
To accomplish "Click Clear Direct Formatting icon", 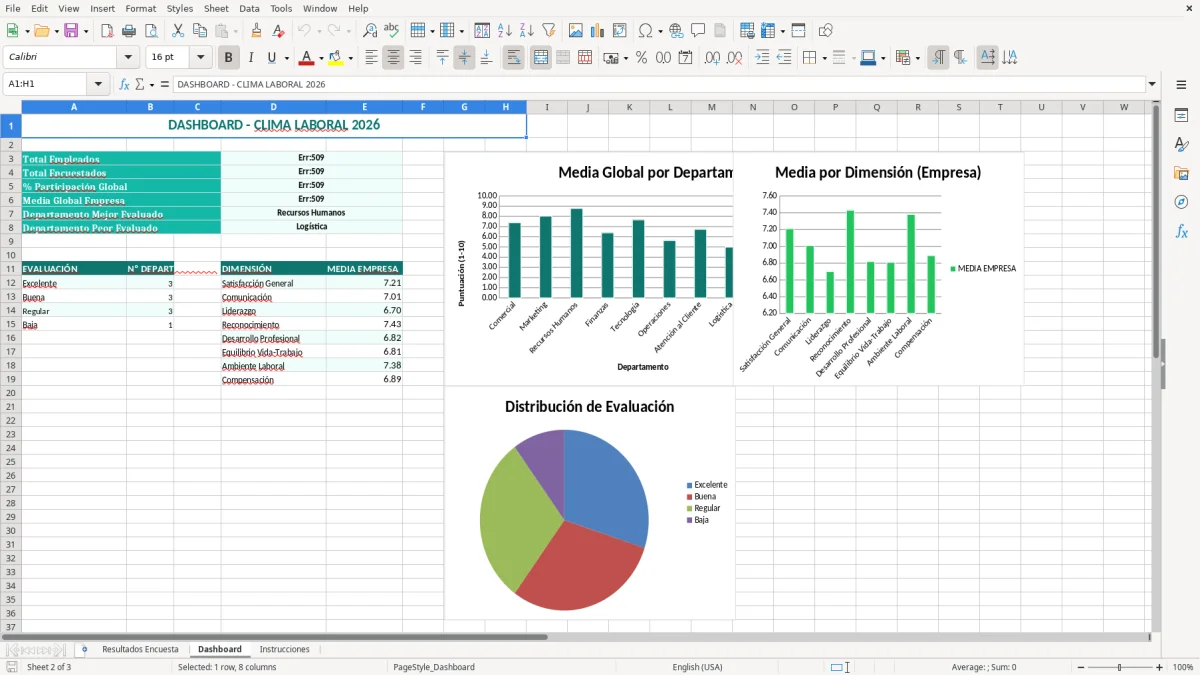I will click(278, 31).
